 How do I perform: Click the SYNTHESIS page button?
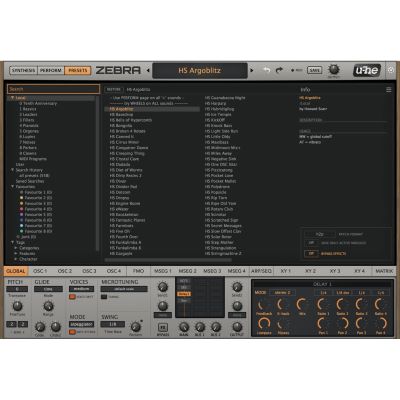tap(23, 70)
